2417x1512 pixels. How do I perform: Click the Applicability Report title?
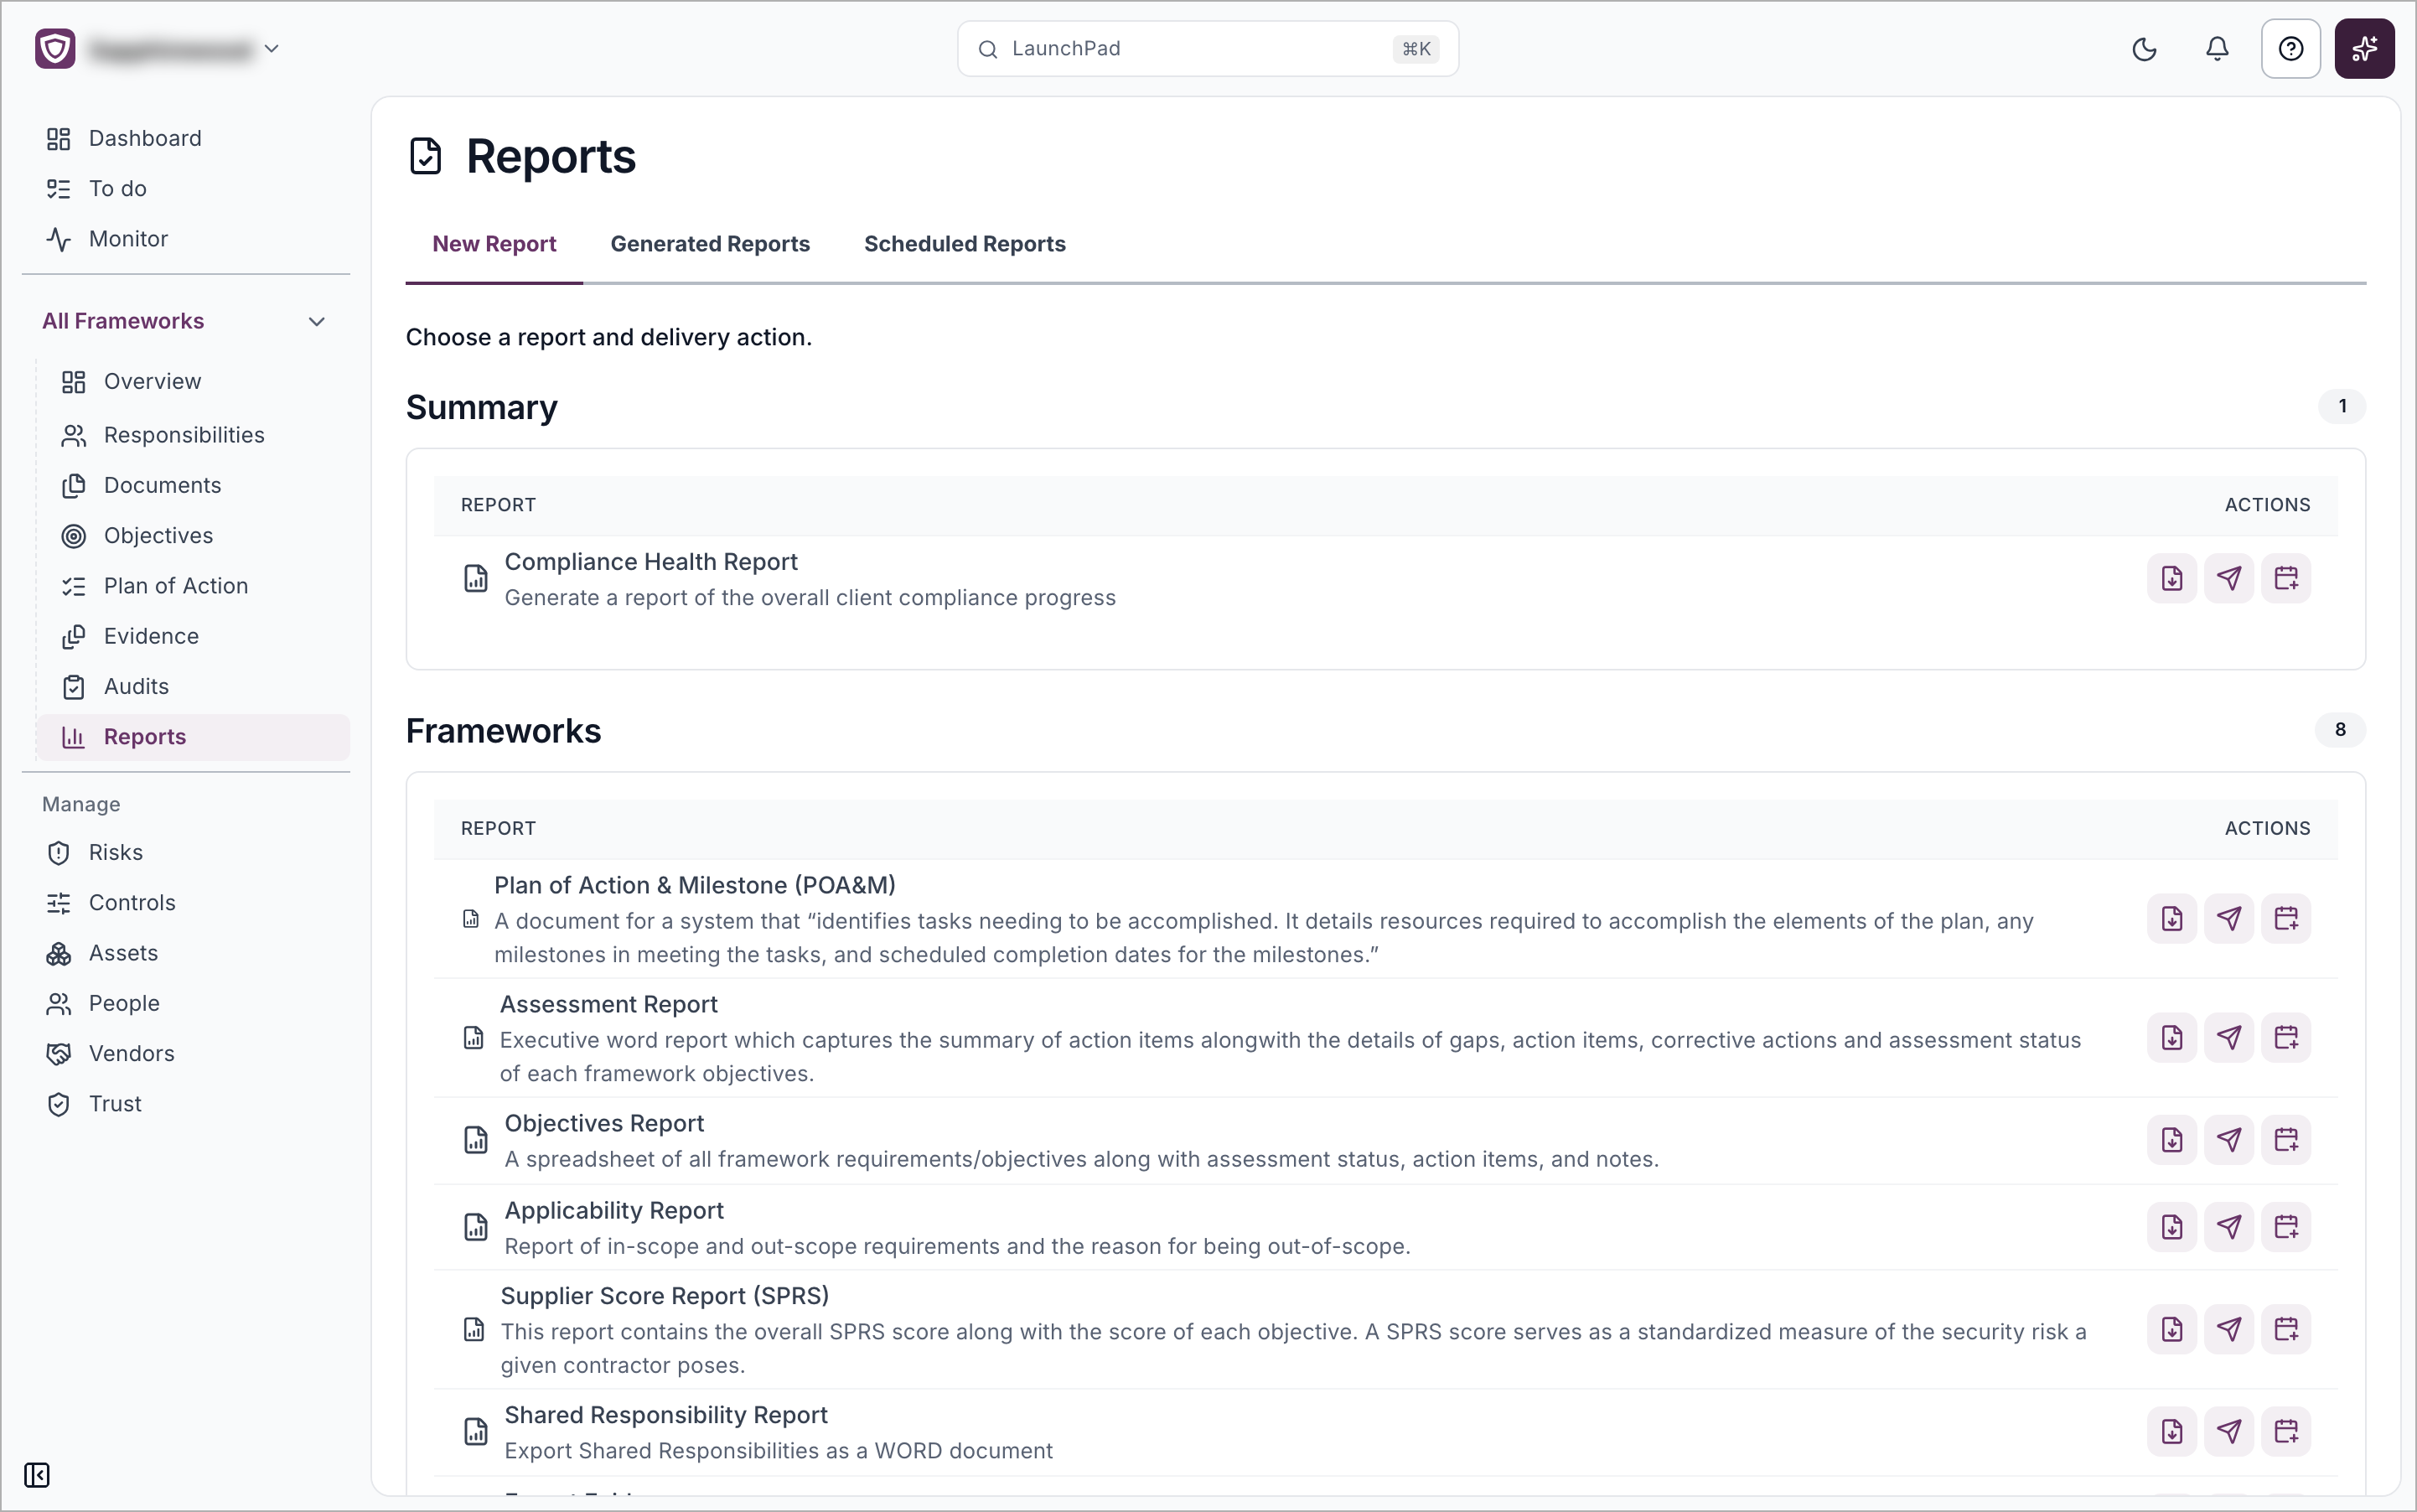tap(613, 1210)
